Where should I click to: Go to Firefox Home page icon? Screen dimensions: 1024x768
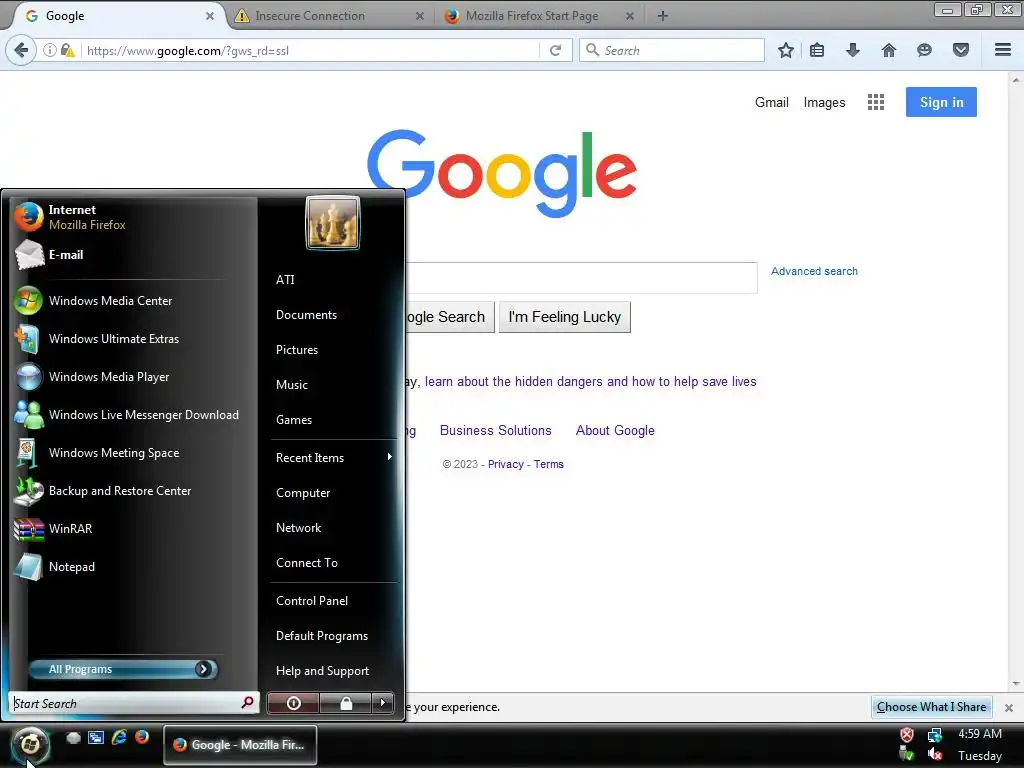[888, 50]
